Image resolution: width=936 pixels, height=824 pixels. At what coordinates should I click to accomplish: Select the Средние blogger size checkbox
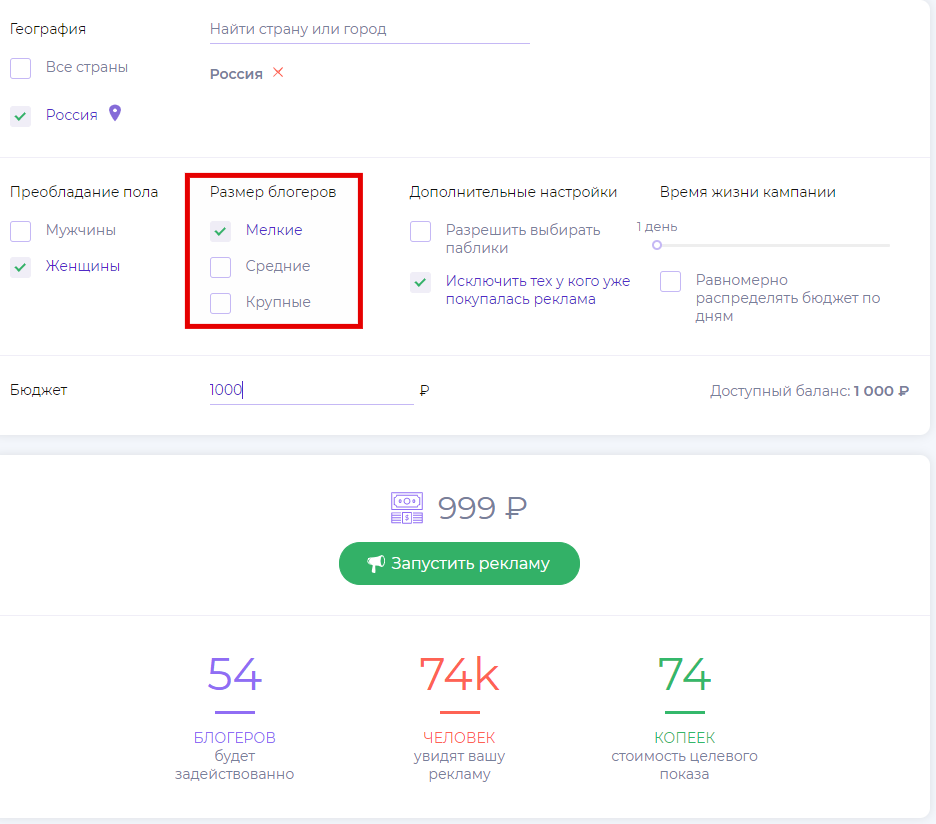pyautogui.click(x=221, y=267)
